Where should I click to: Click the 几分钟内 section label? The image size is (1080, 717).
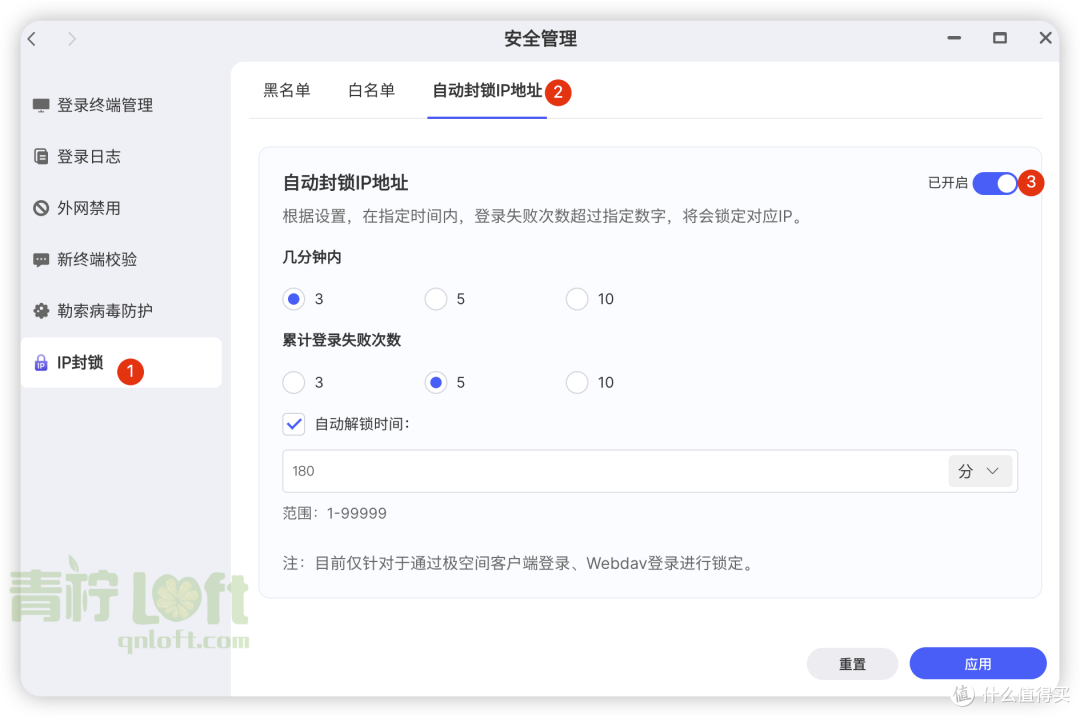coord(312,258)
